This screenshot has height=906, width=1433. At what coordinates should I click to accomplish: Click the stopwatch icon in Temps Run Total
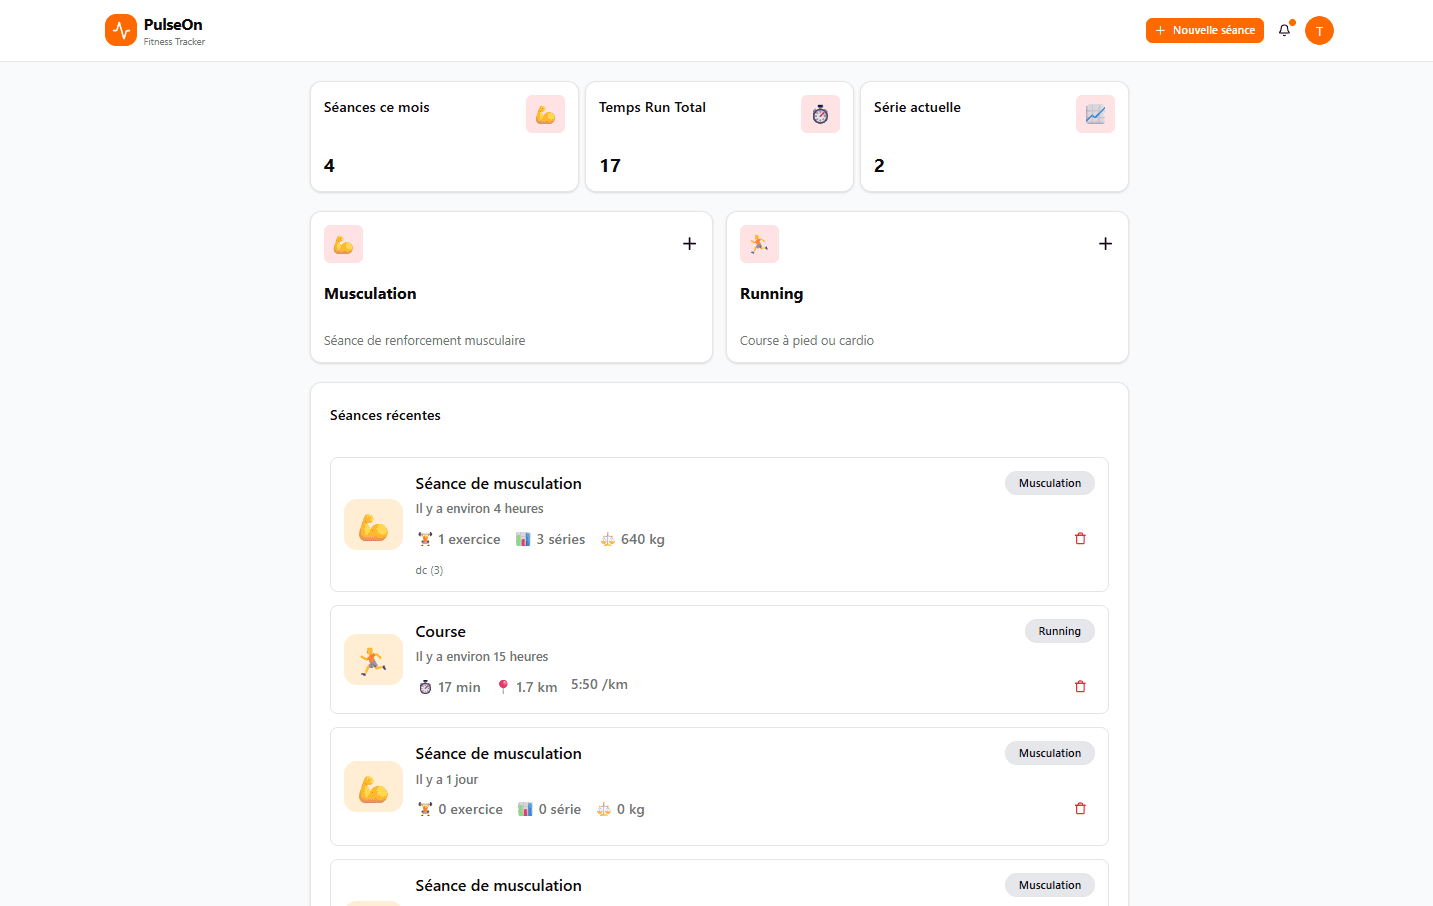point(820,114)
